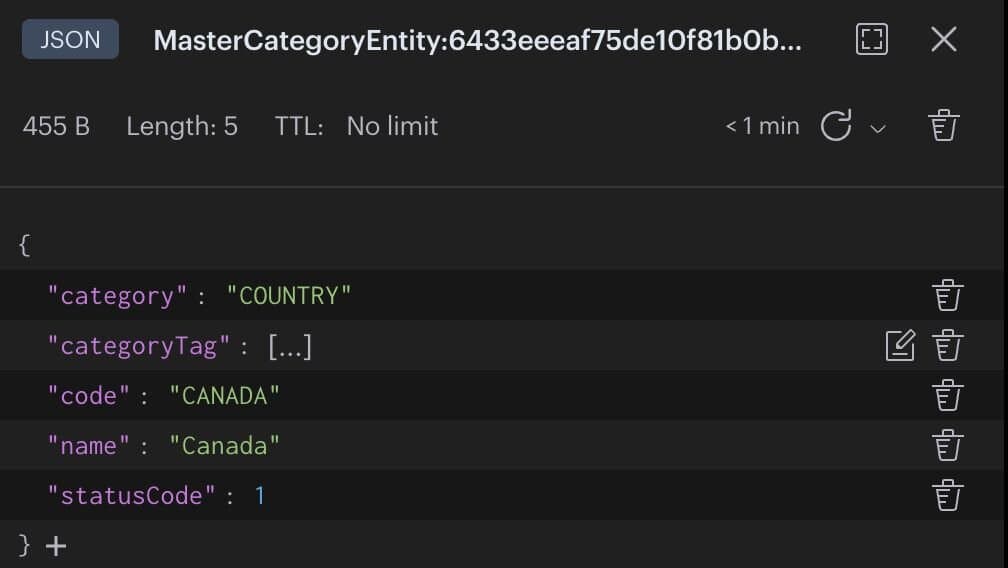The width and height of the screenshot is (1008, 568).
Task: Delete the "code" field with trash icon
Action: [947, 395]
